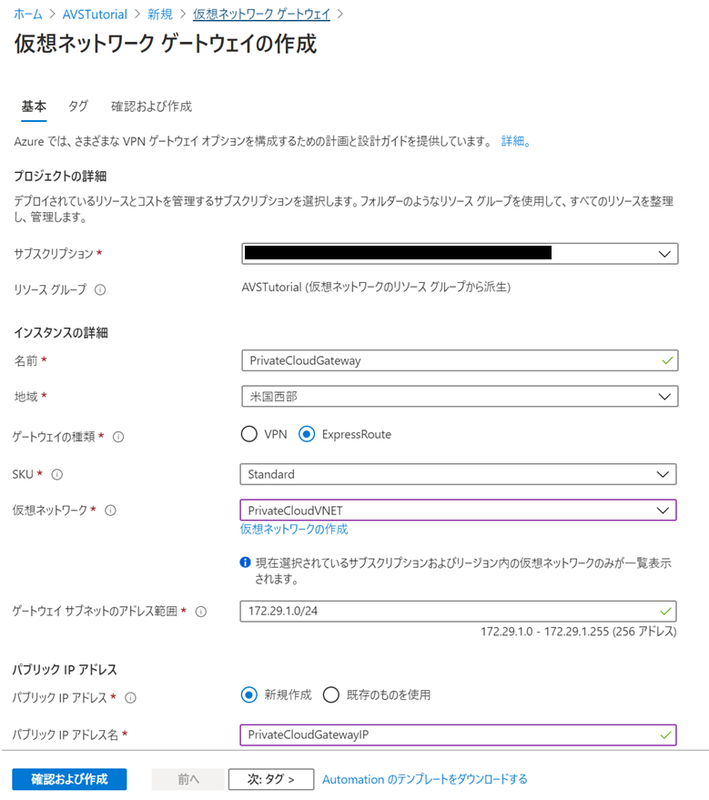This screenshot has height=800, width=709.
Task: Select the VPN gateway type radio button
Action: click(x=249, y=435)
